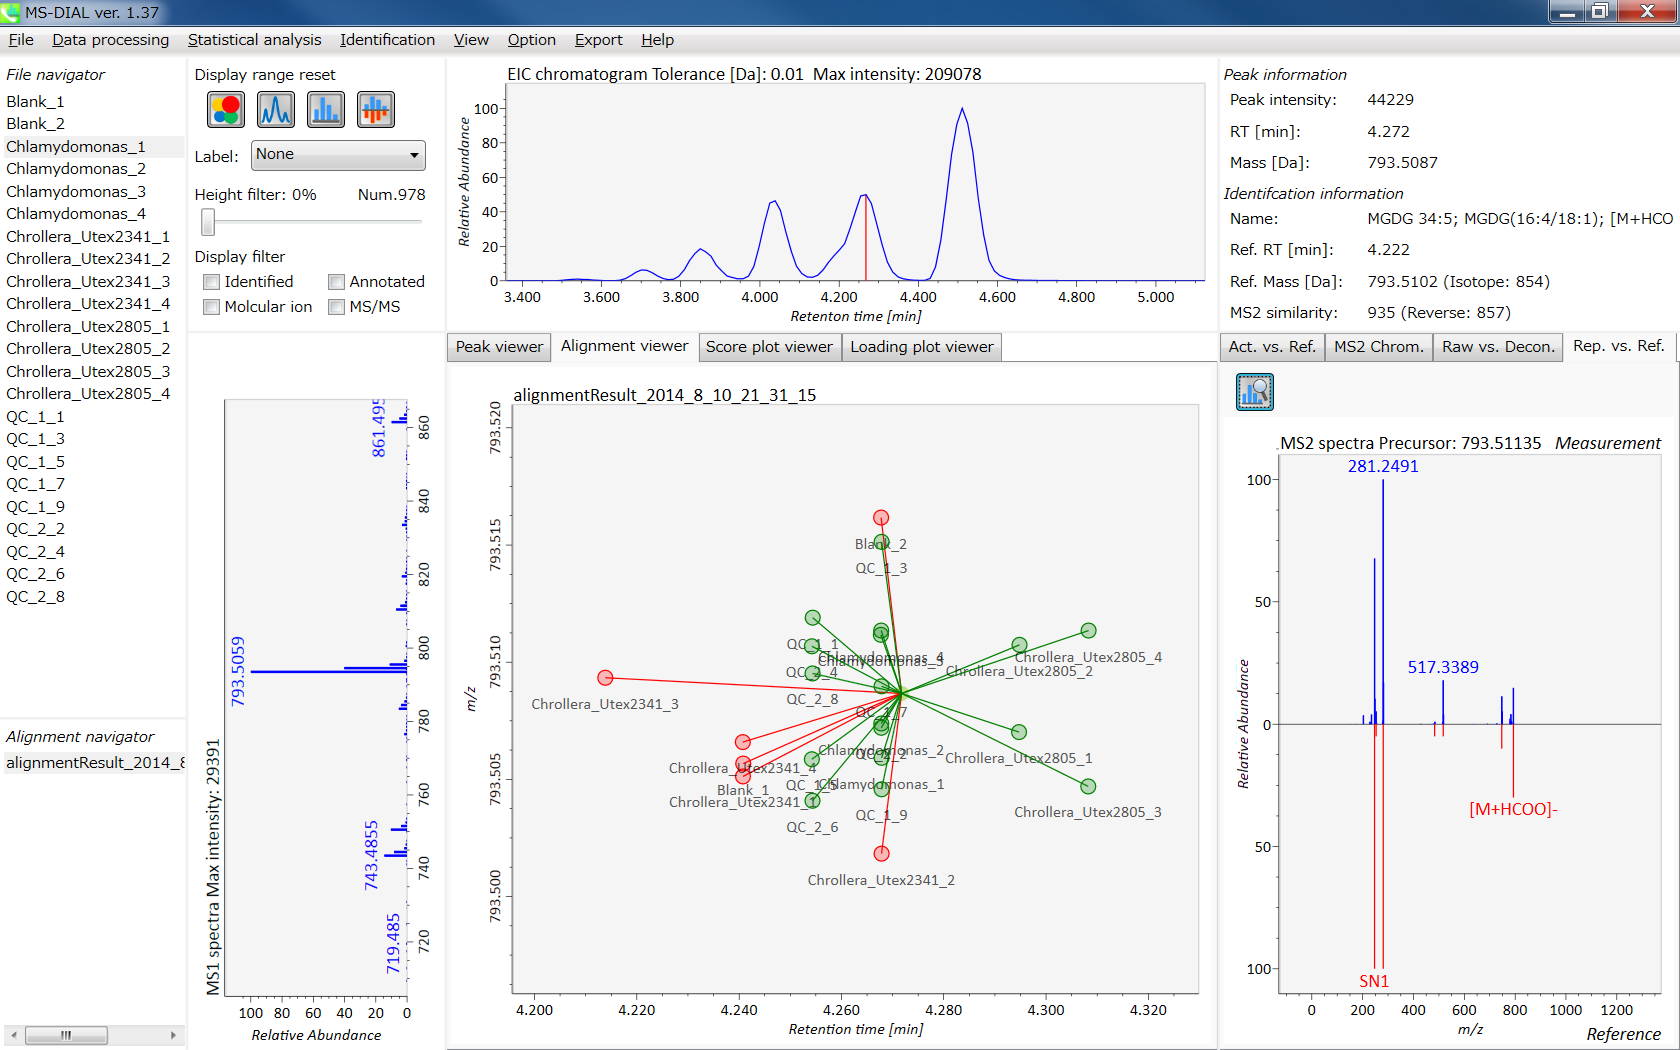1680x1050 pixels.
Task: Open the Export menu
Action: 598,40
